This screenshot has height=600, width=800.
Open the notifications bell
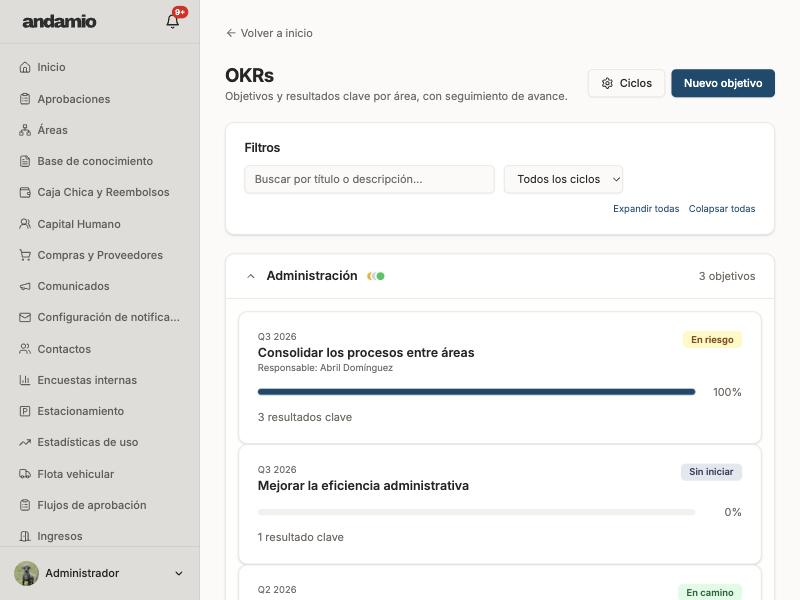pos(172,21)
